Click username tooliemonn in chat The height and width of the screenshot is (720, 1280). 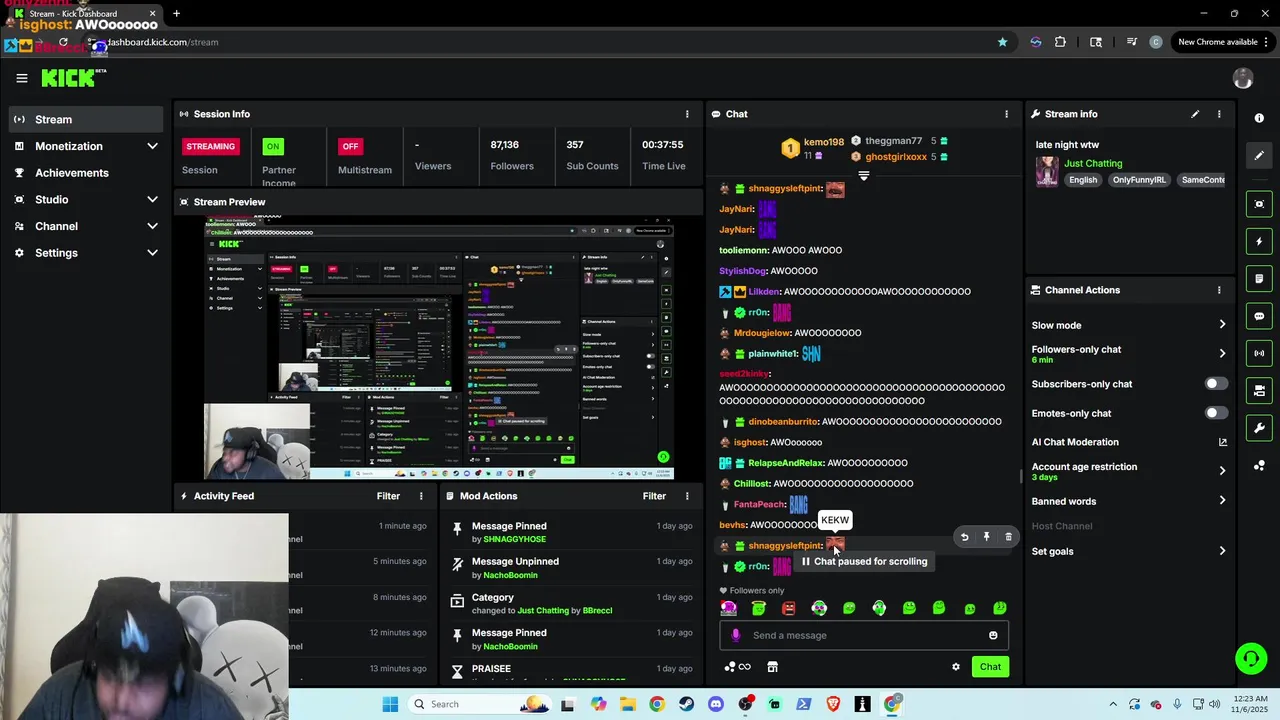tap(744, 250)
